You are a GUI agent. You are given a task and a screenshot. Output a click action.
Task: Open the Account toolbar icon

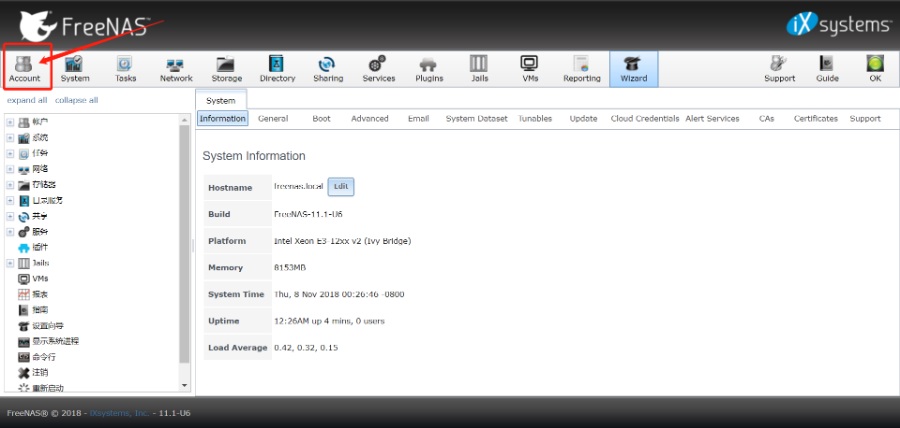24,69
